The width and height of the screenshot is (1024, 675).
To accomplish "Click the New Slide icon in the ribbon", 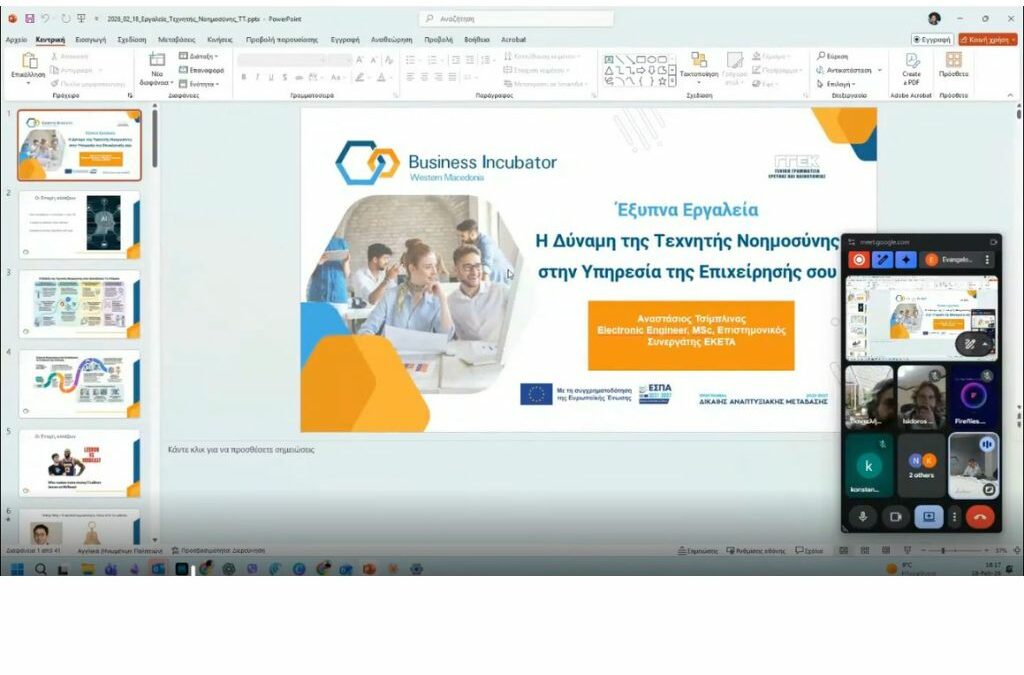I will (x=157, y=63).
